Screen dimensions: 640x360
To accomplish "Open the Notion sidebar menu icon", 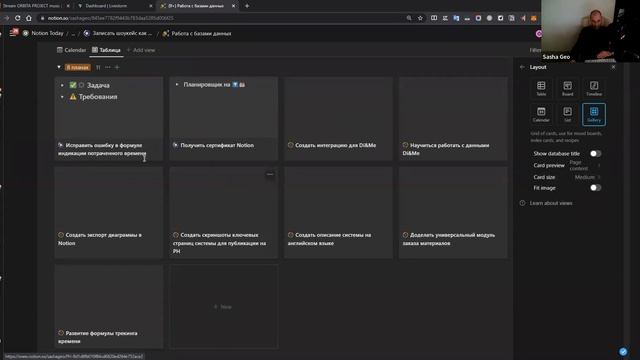I will point(14,33).
